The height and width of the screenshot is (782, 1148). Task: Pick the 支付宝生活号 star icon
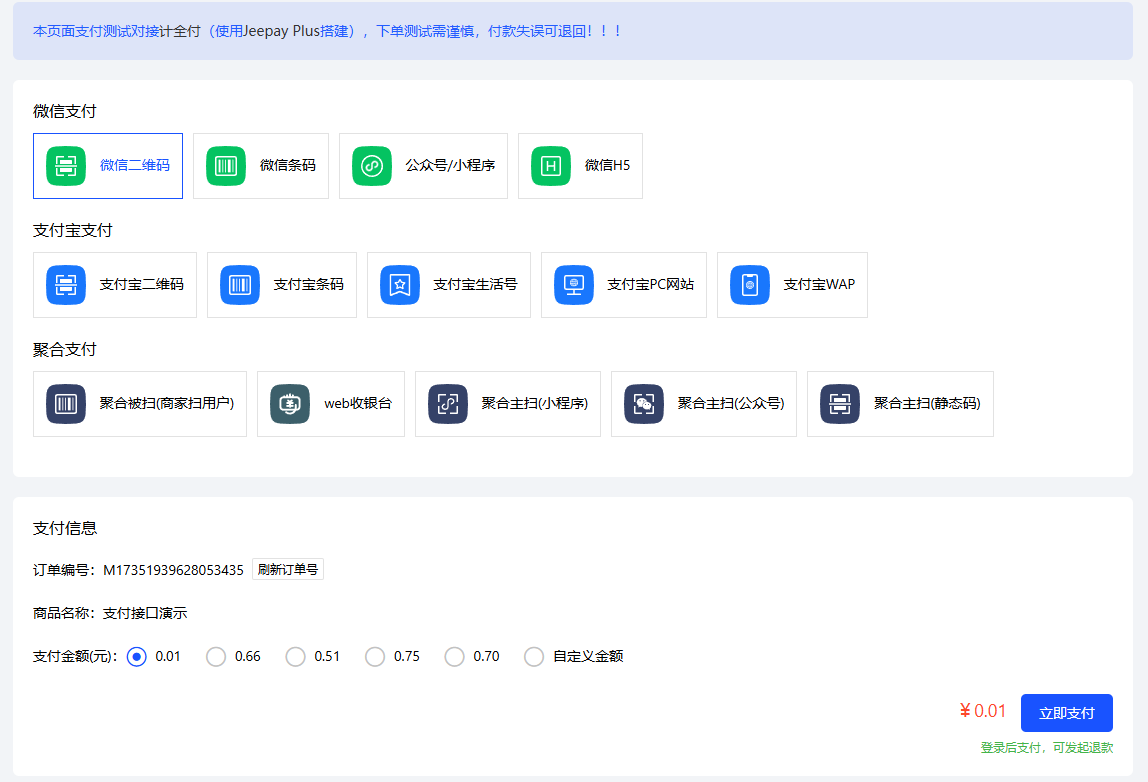click(400, 285)
